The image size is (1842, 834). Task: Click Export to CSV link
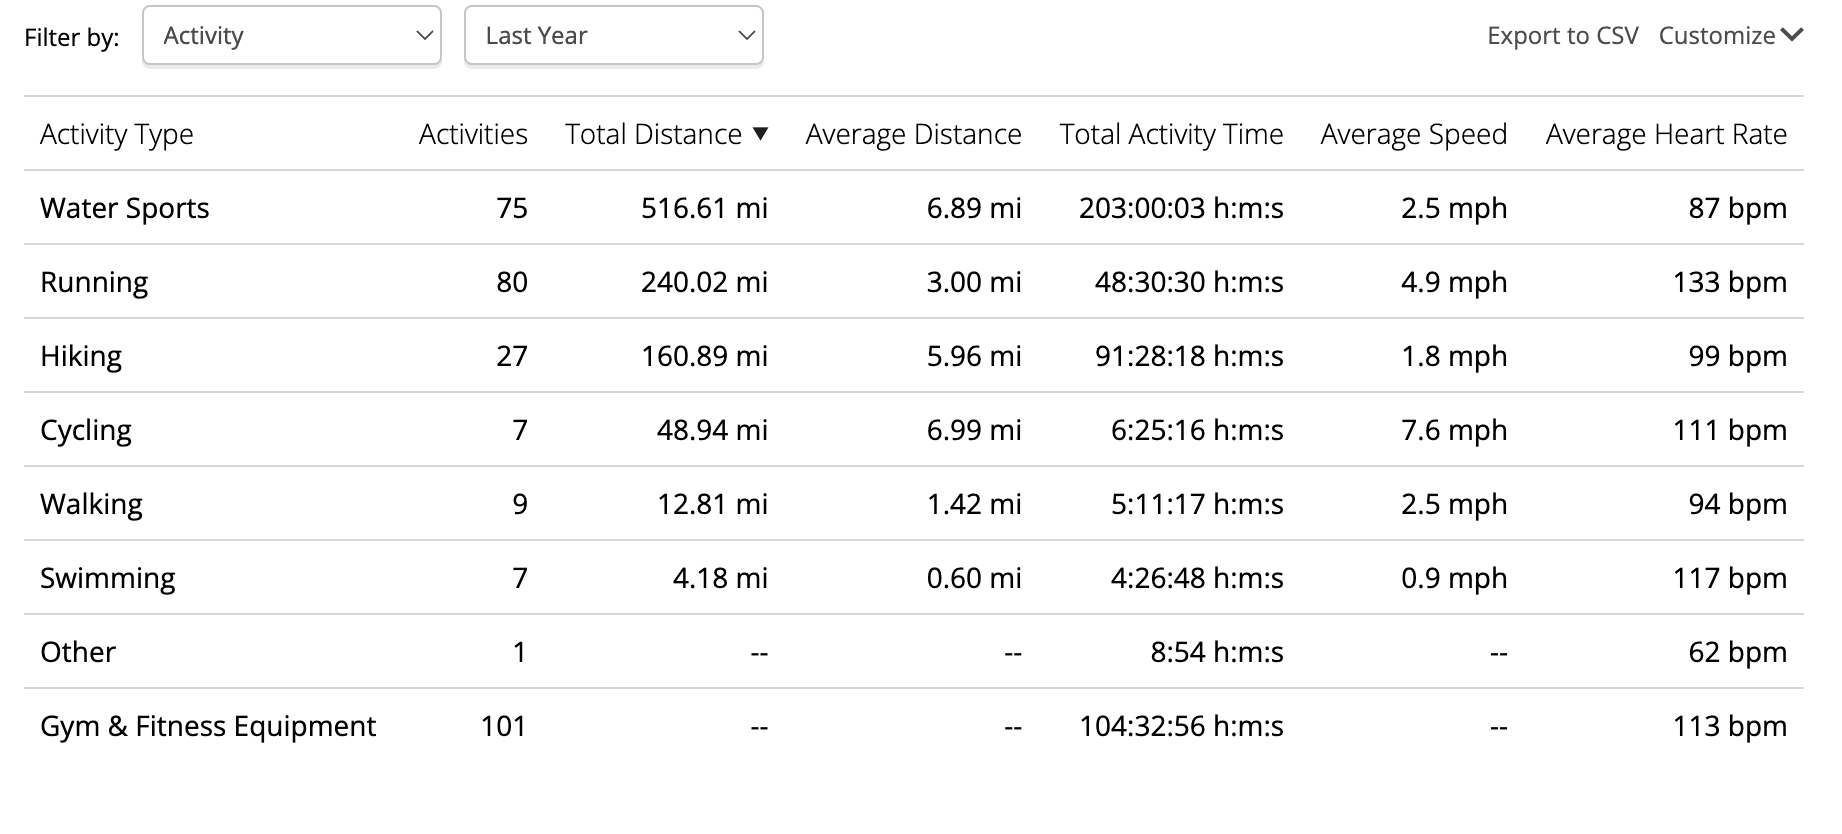[1563, 36]
